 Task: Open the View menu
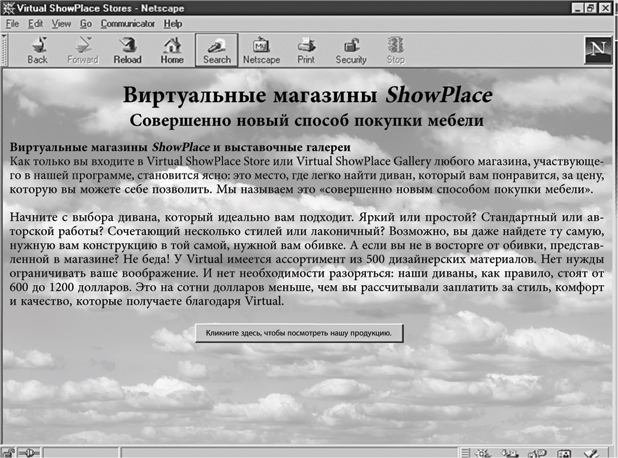[x=61, y=23]
